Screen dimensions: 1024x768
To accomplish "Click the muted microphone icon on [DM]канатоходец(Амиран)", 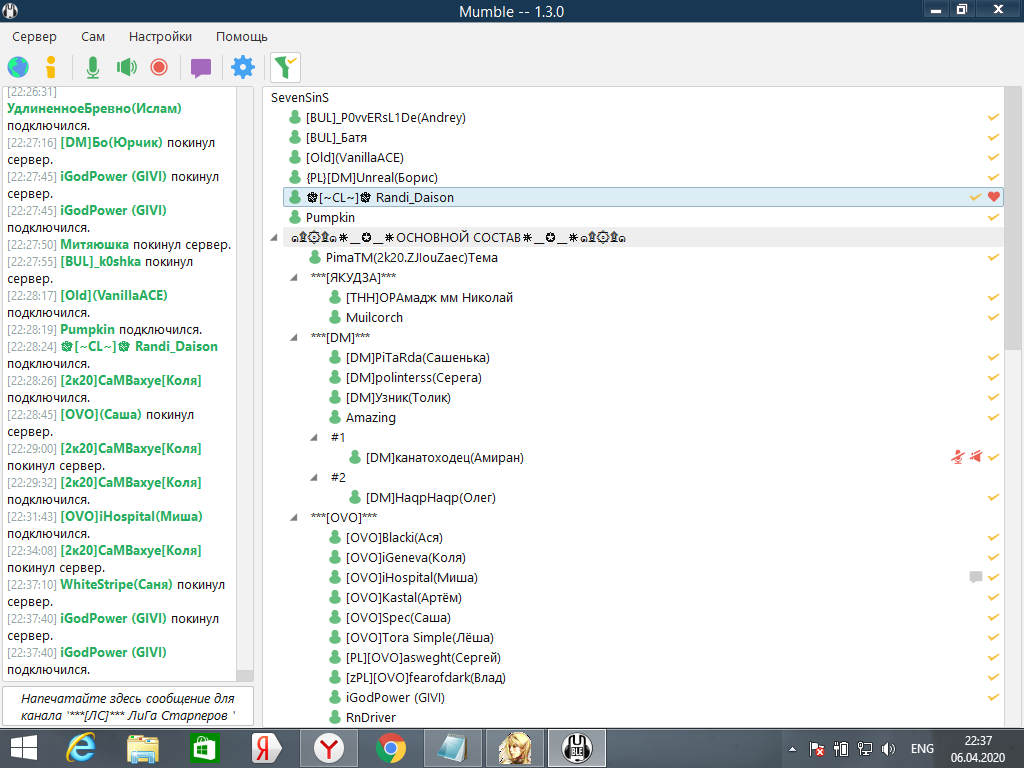I will (957, 457).
